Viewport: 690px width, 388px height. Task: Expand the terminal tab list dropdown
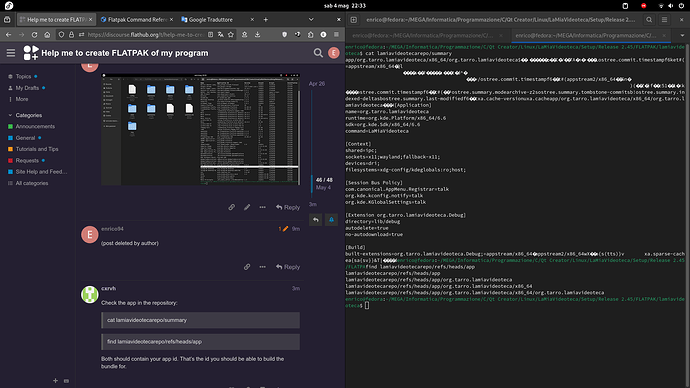coord(682,36)
